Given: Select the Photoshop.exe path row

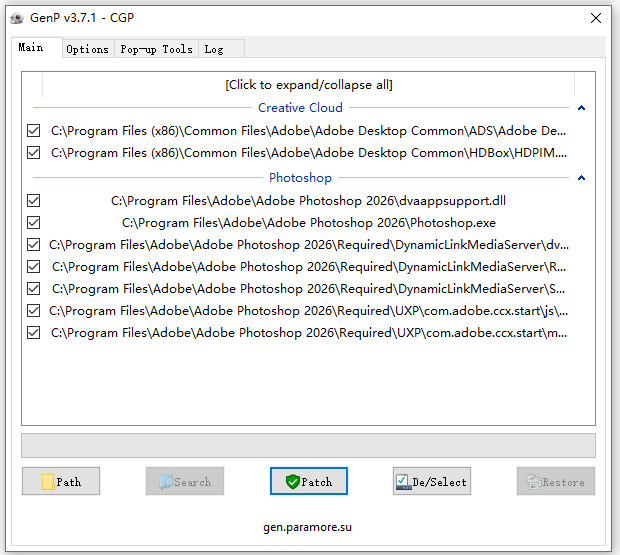Looking at the screenshot, I should (309, 223).
